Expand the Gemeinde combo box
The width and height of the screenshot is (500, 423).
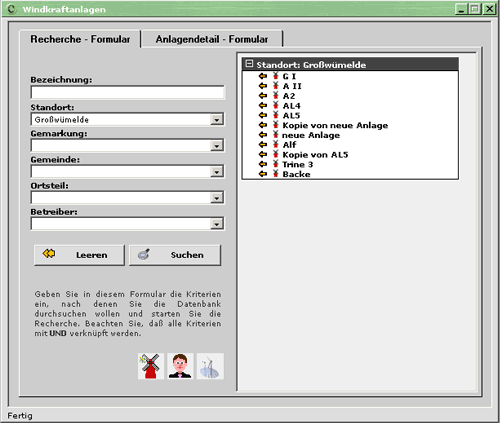click(217, 172)
